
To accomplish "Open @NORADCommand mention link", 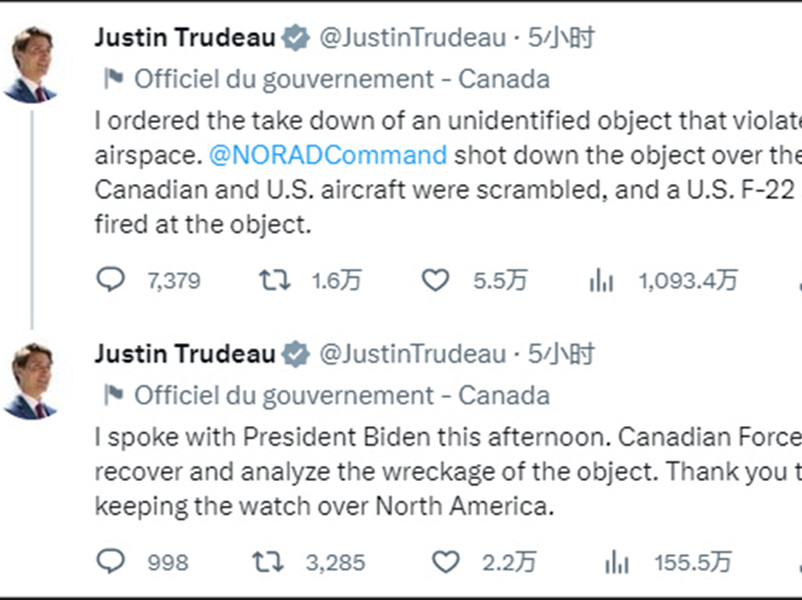I will point(328,155).
